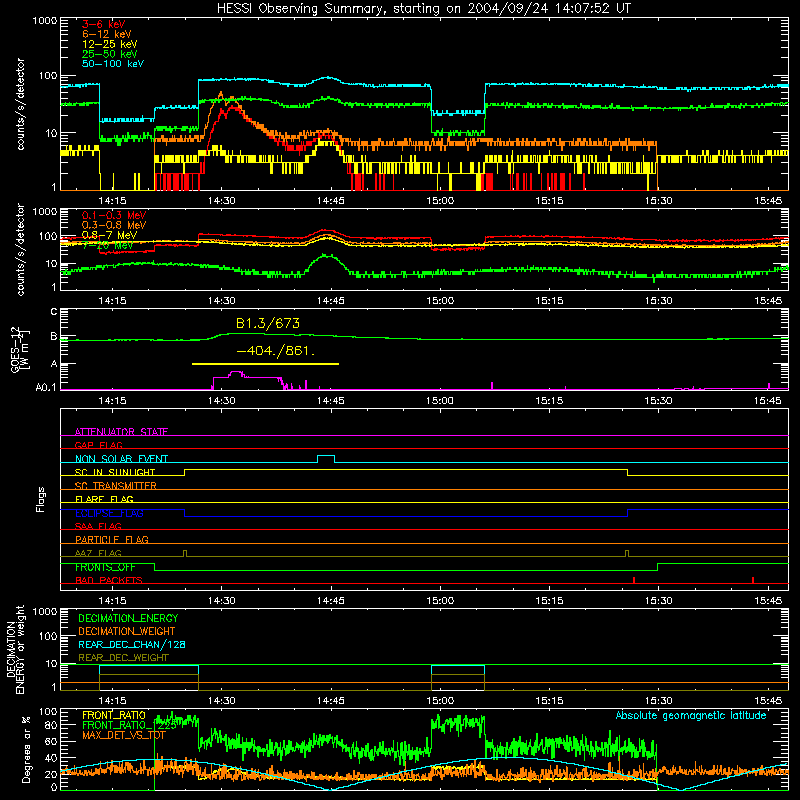This screenshot has width=800, height=800.
Task: Select the '3-6 keV' legend label
Action: pos(103,24)
